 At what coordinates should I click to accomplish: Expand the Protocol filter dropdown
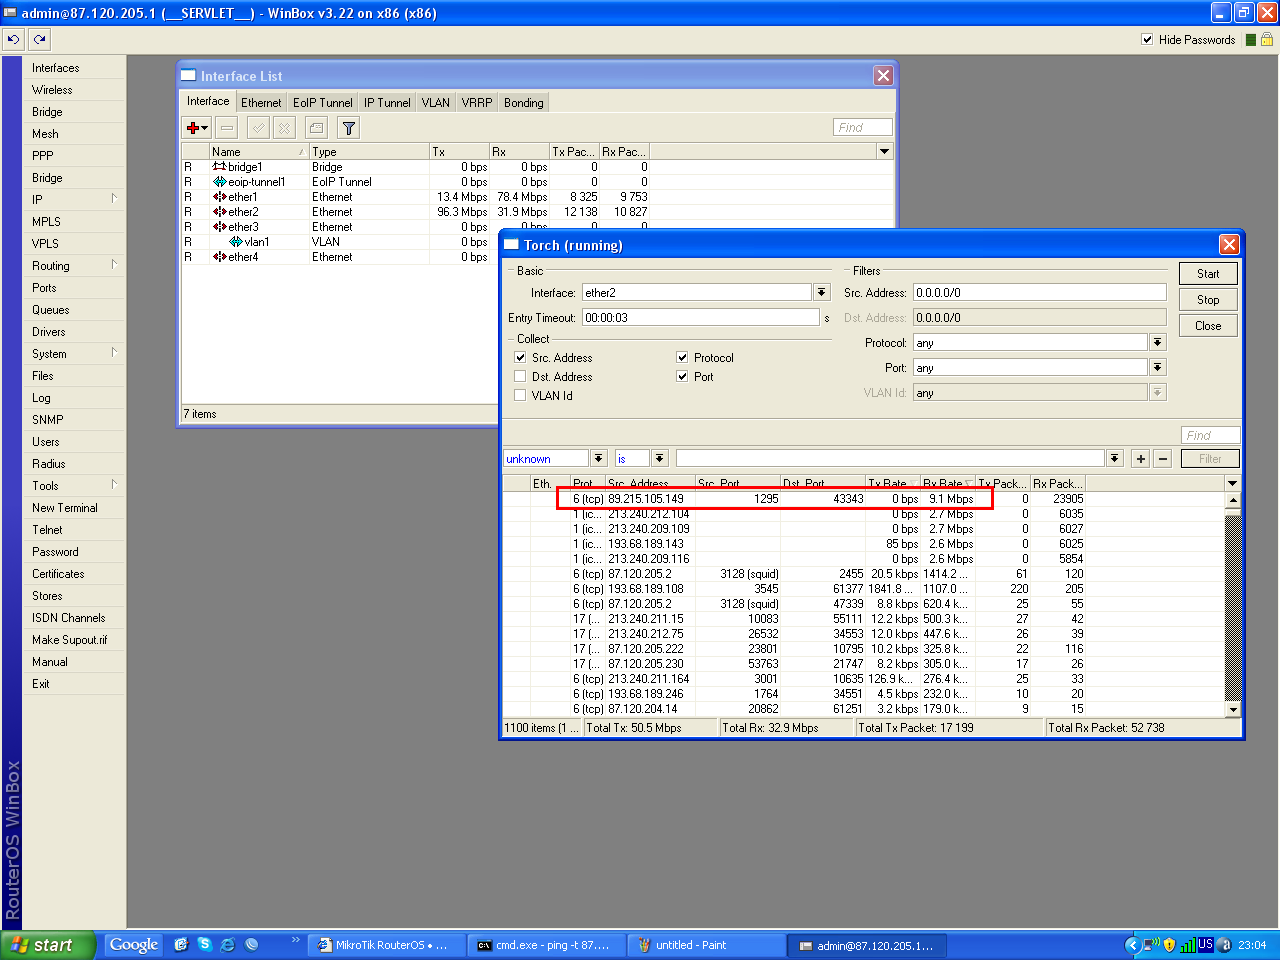(1157, 343)
